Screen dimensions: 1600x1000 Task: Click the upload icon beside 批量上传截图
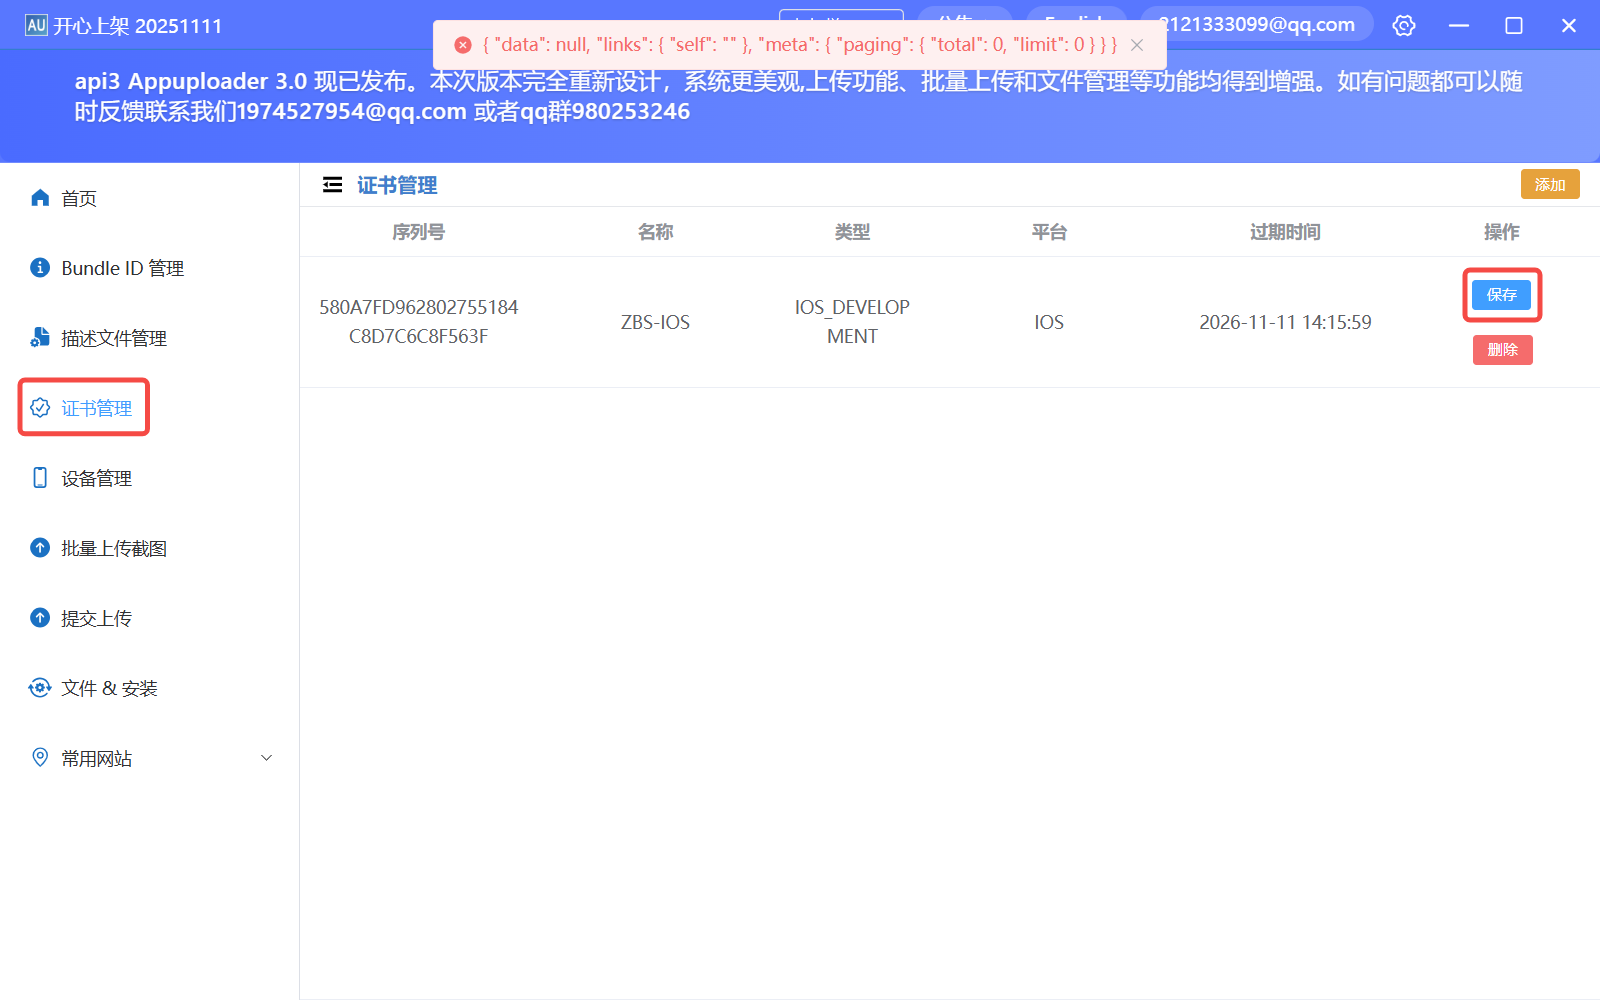click(x=40, y=547)
